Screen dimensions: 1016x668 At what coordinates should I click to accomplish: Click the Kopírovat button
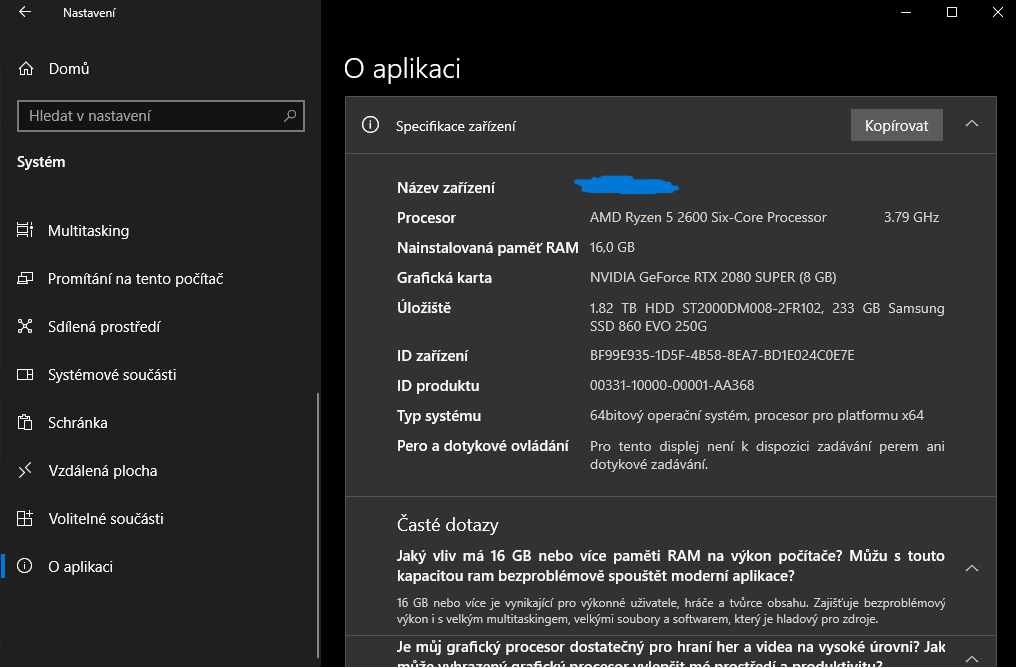tap(896, 124)
